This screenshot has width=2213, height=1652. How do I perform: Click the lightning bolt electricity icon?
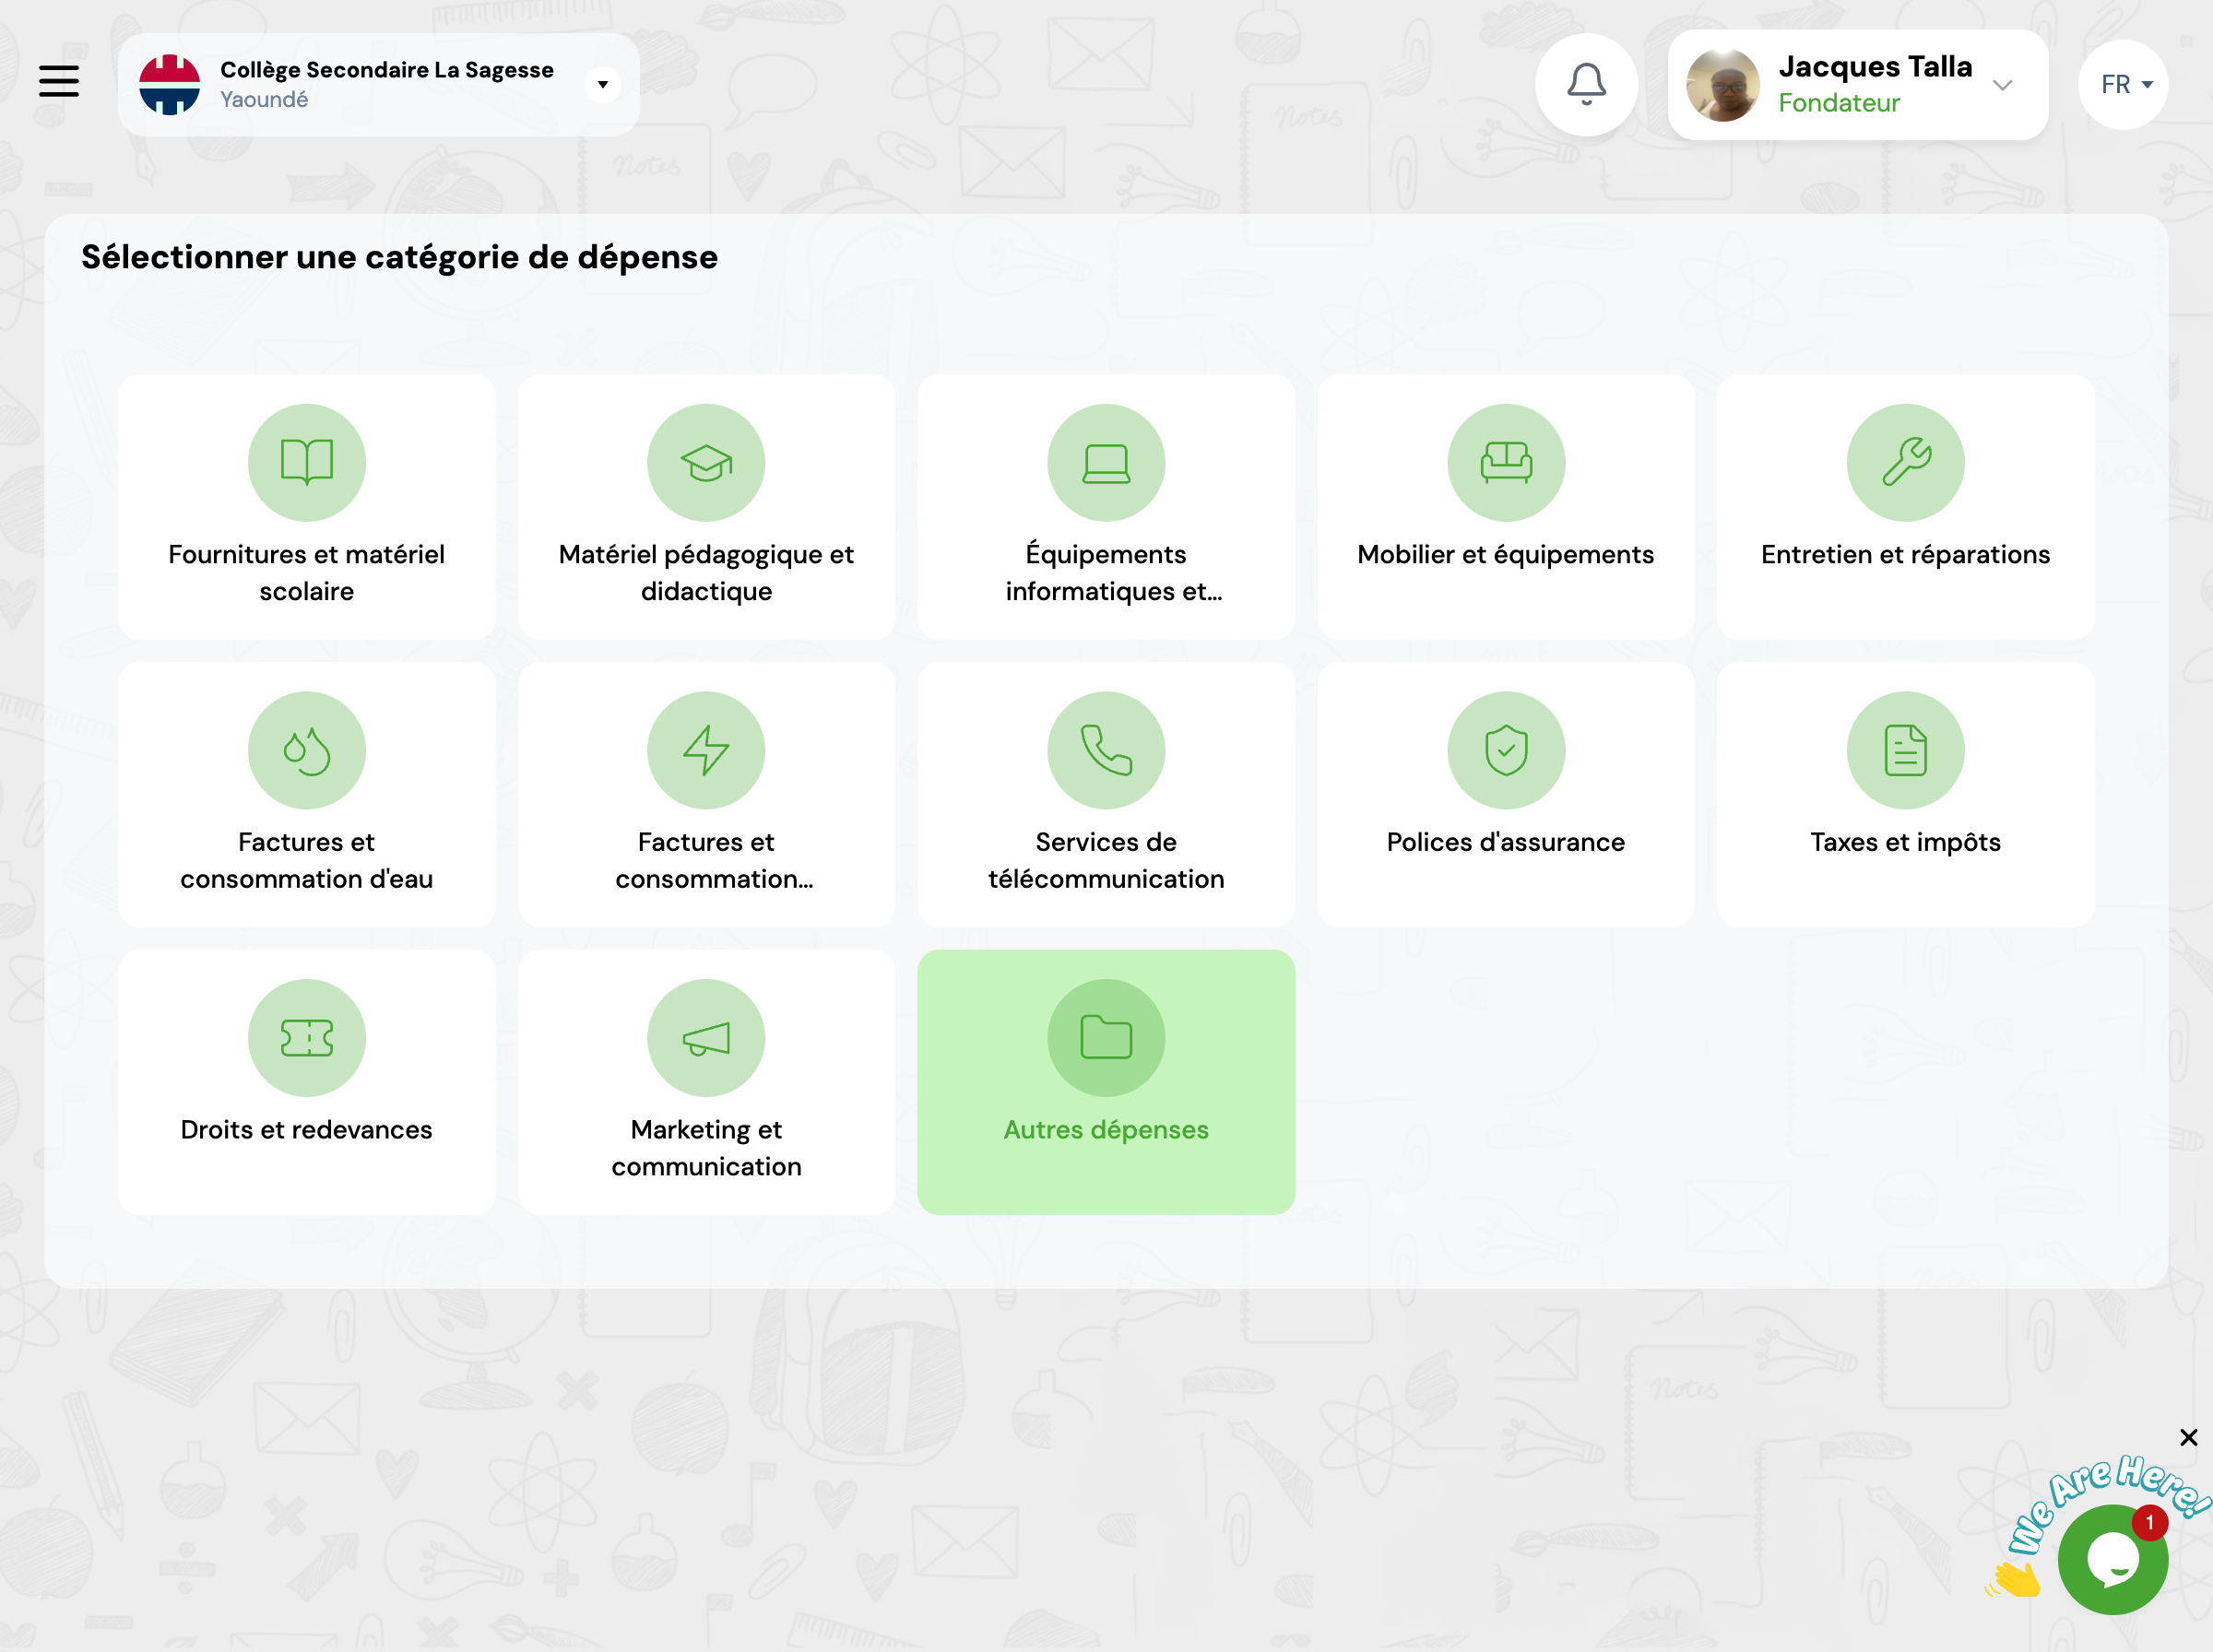click(x=706, y=750)
